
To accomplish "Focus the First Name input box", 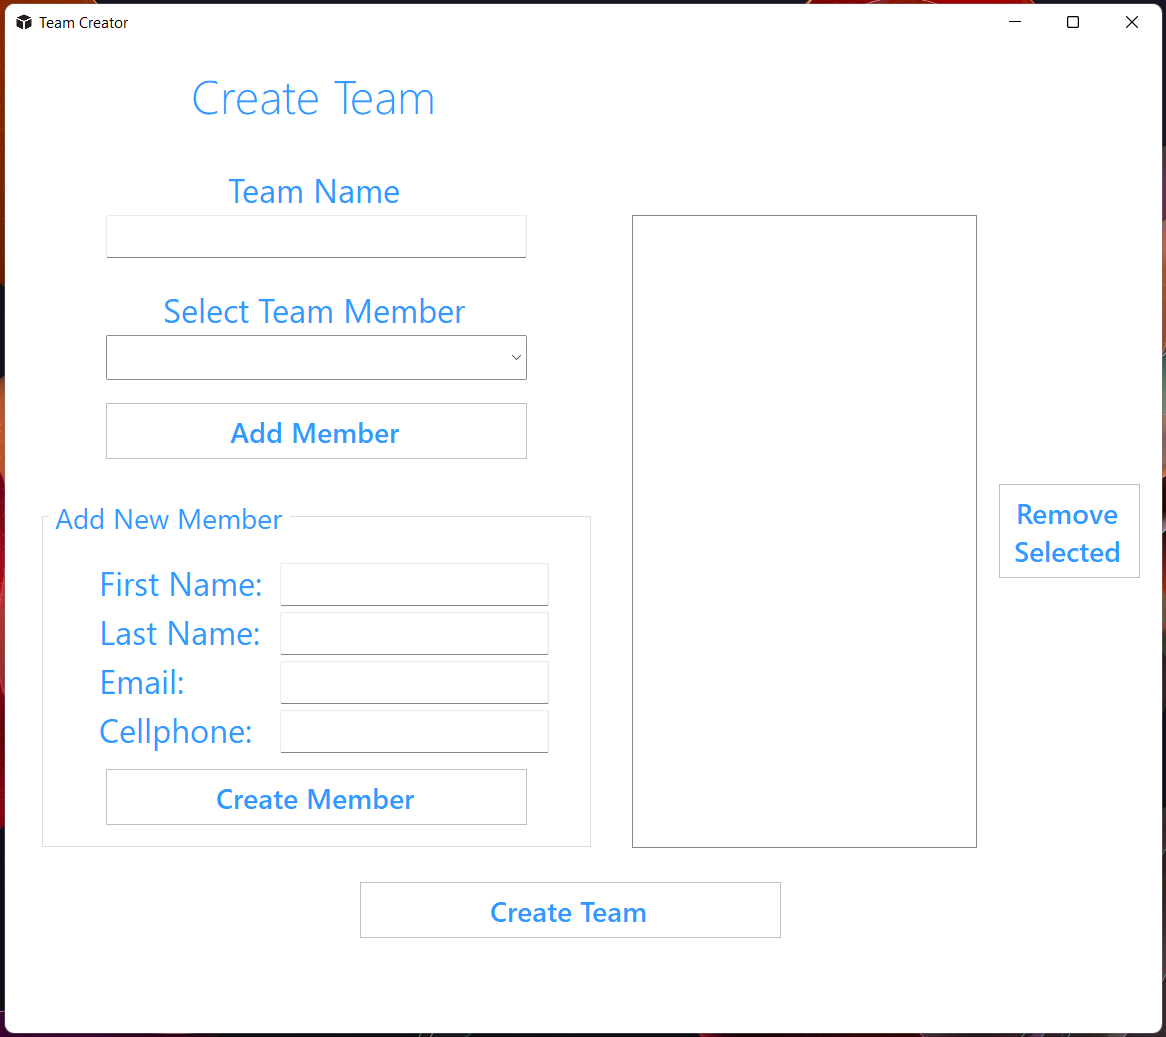I will pyautogui.click(x=413, y=584).
